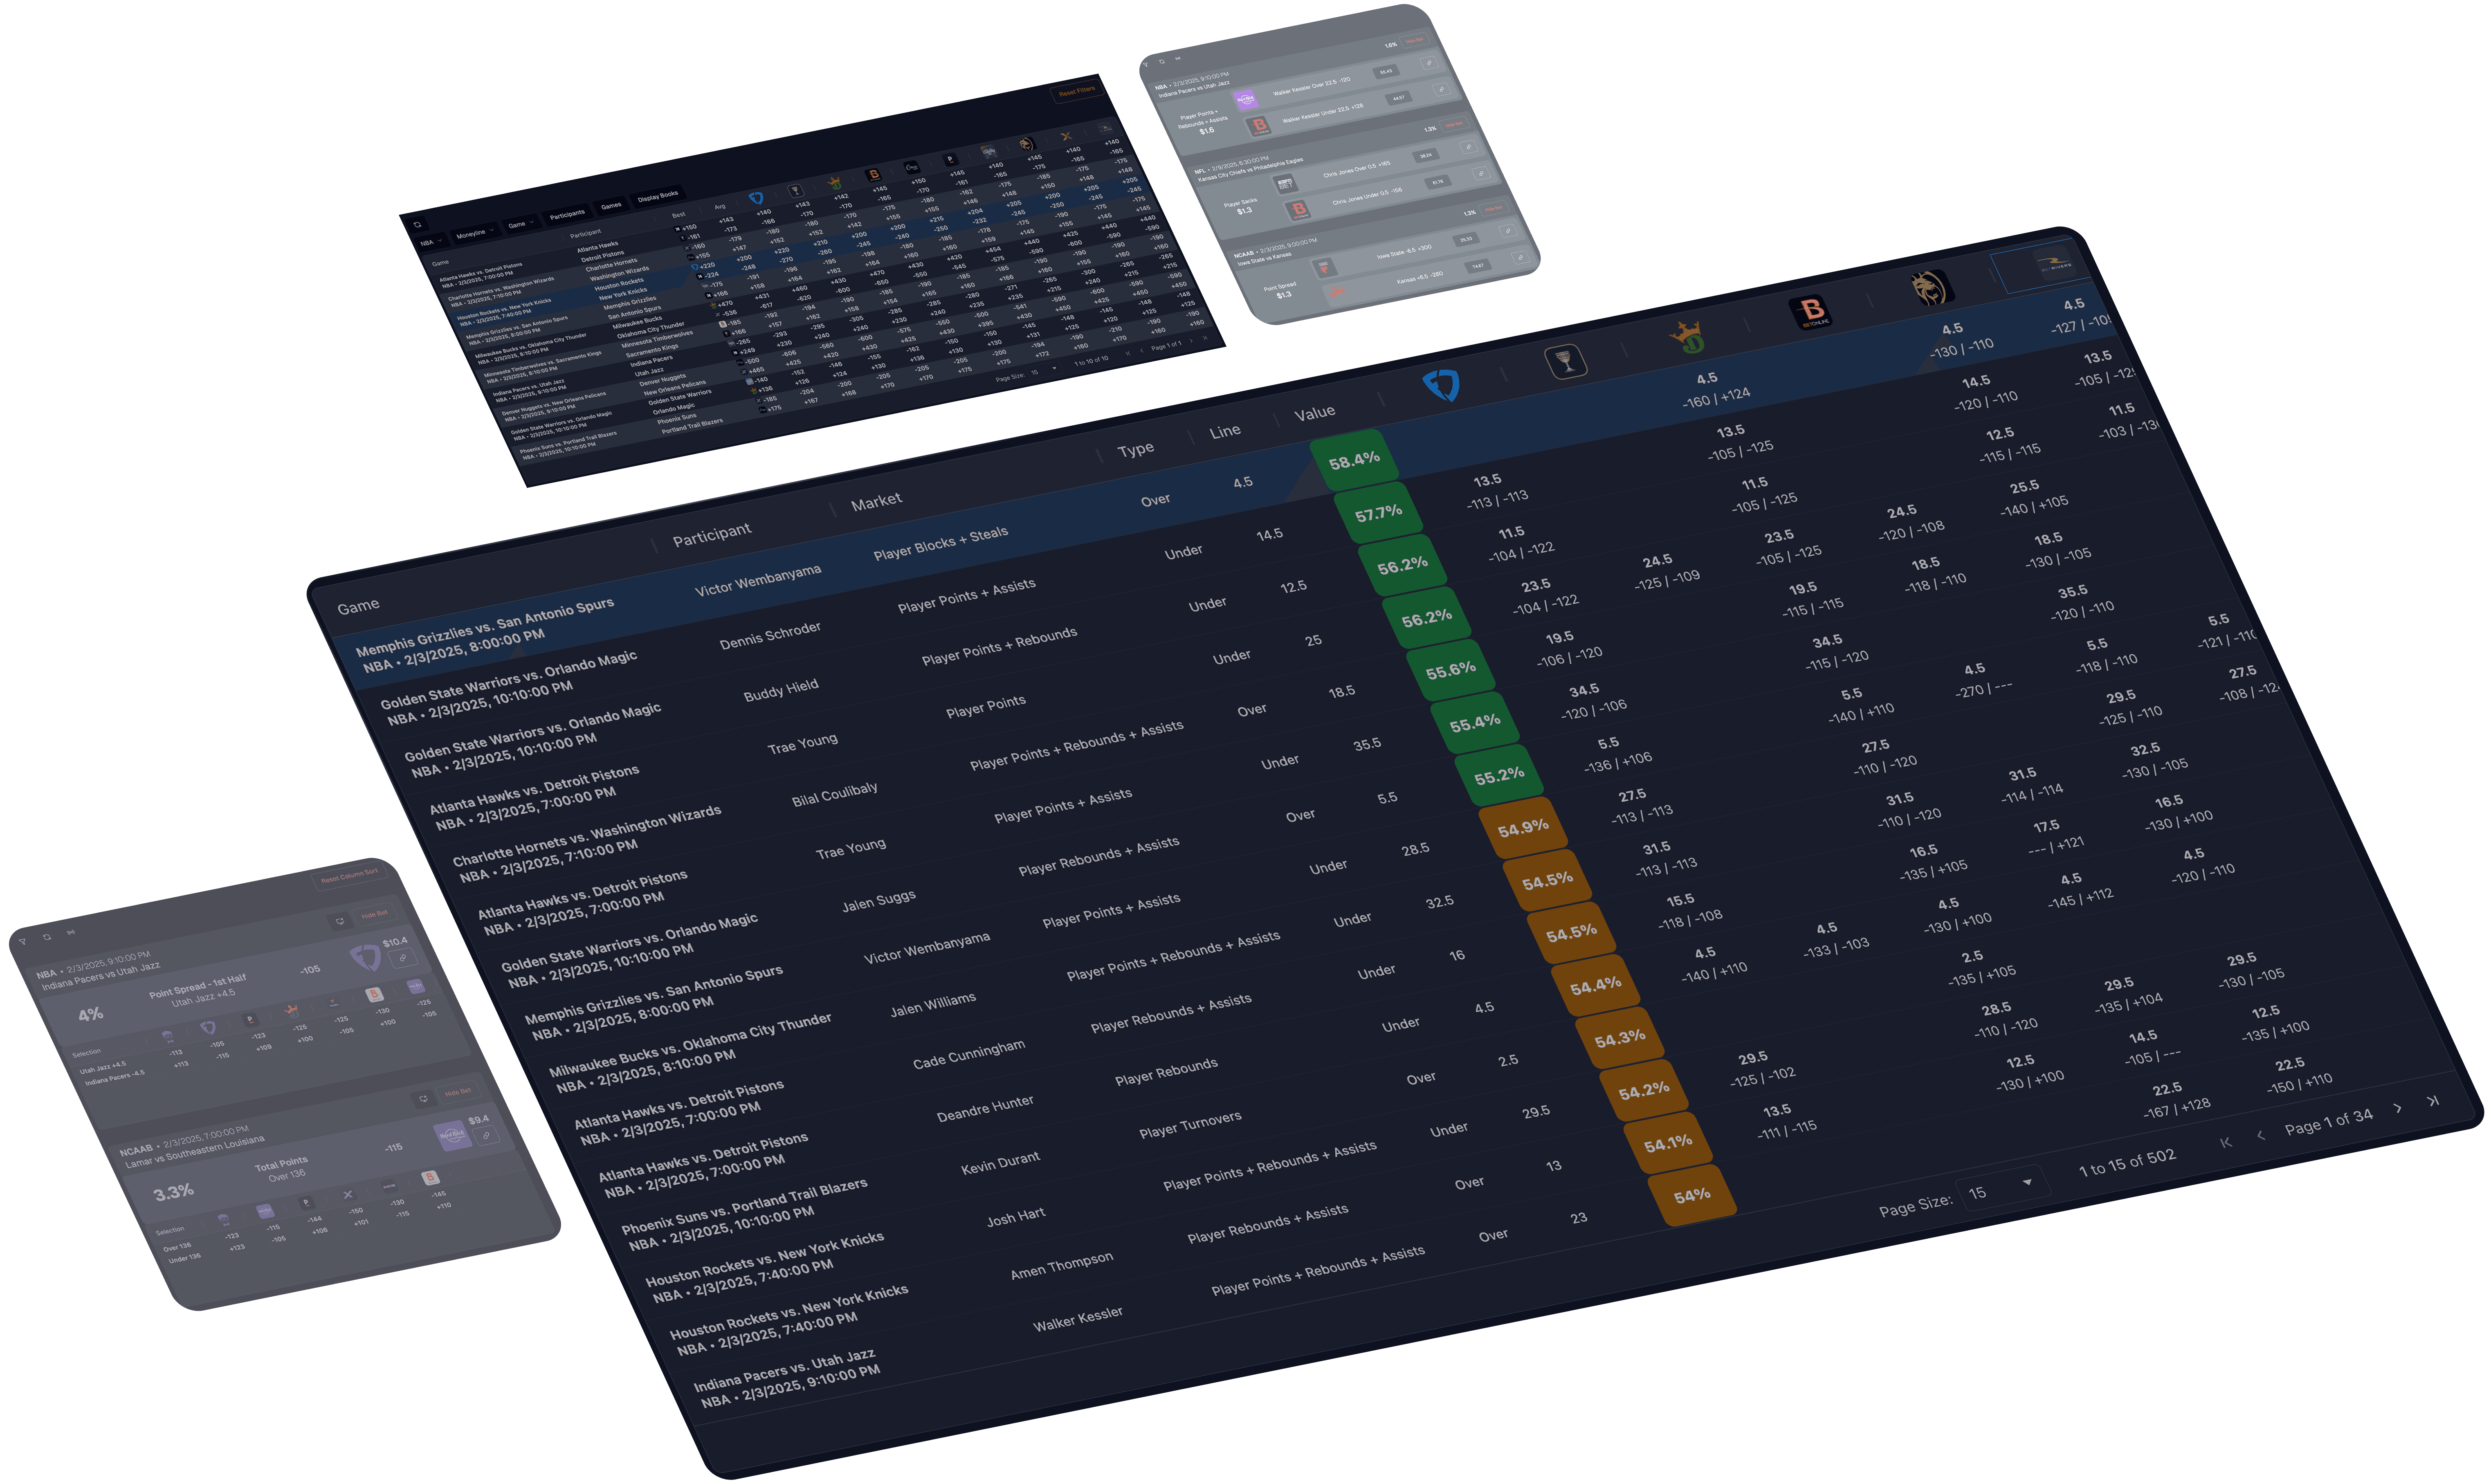
Task: Click the BetOnline column icon in the moneyline panel
Action: pyautogui.click(x=873, y=175)
